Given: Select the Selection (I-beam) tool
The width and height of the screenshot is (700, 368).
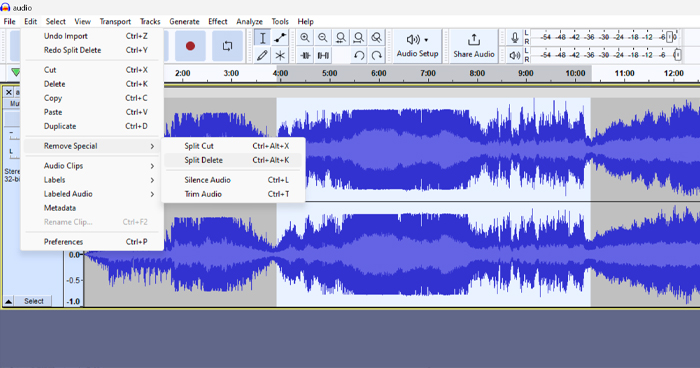Looking at the screenshot, I should point(262,38).
